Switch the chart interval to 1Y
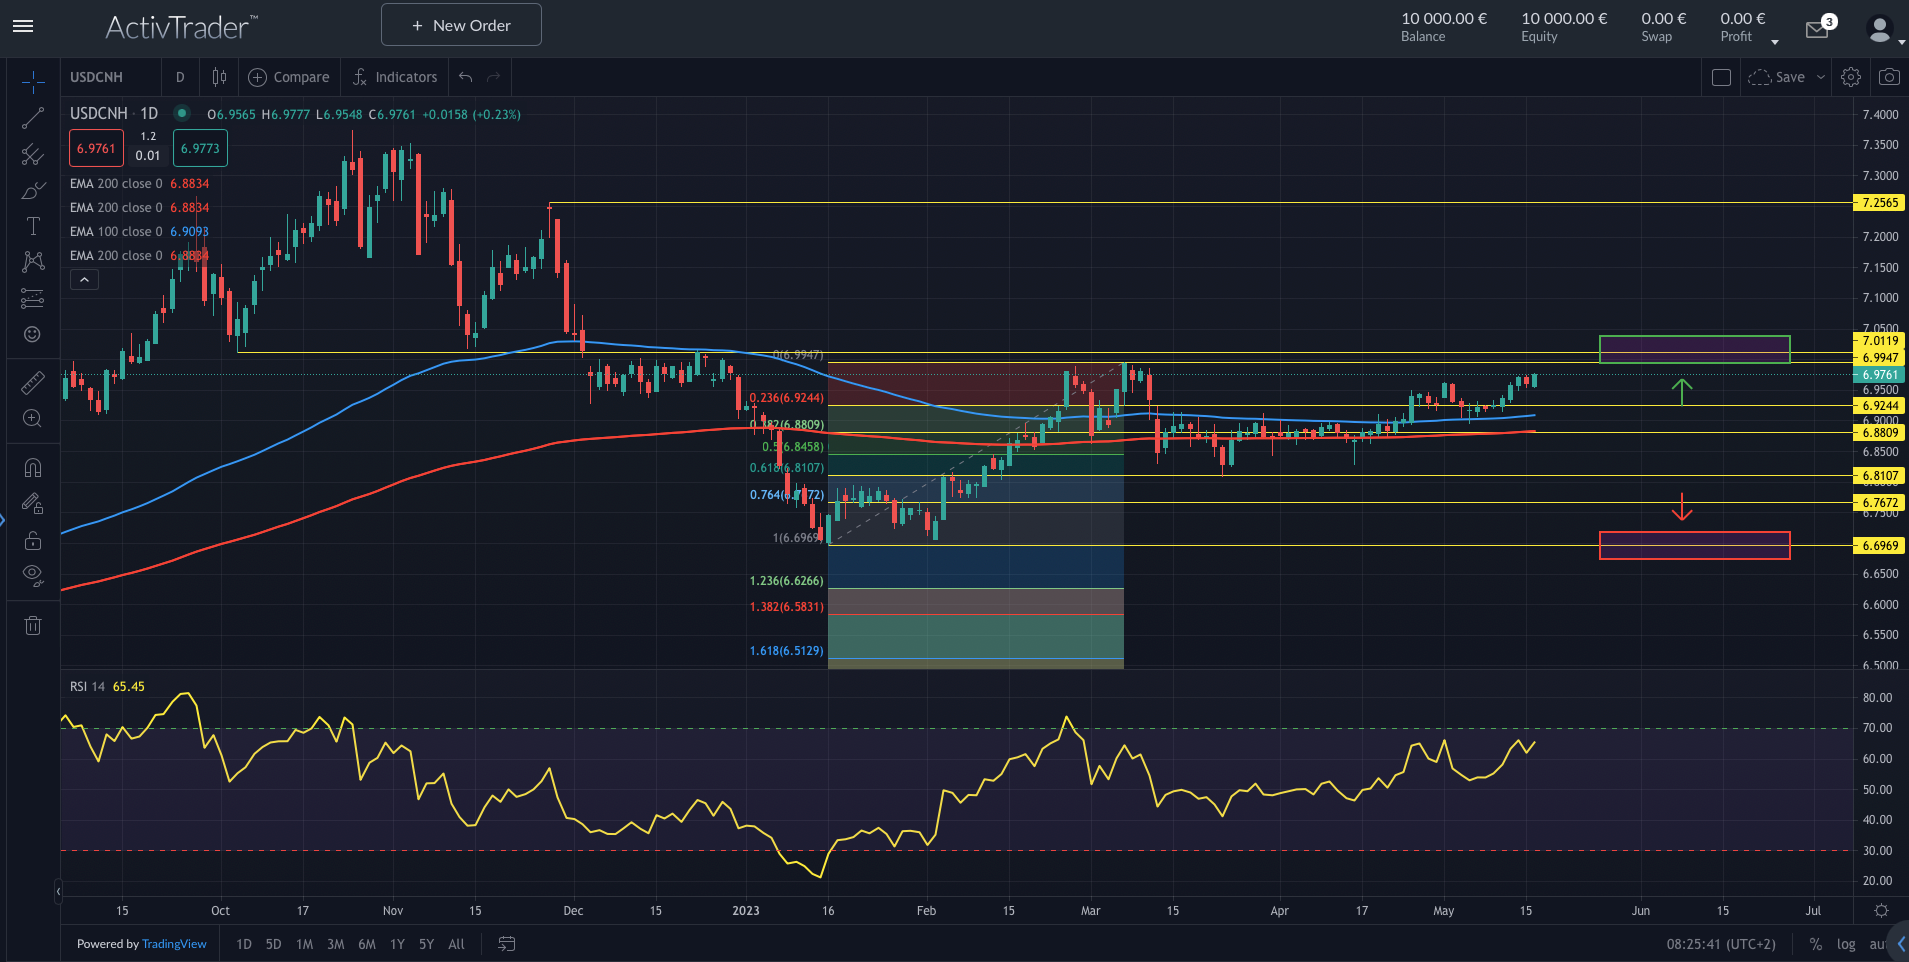The width and height of the screenshot is (1909, 962). pos(396,944)
